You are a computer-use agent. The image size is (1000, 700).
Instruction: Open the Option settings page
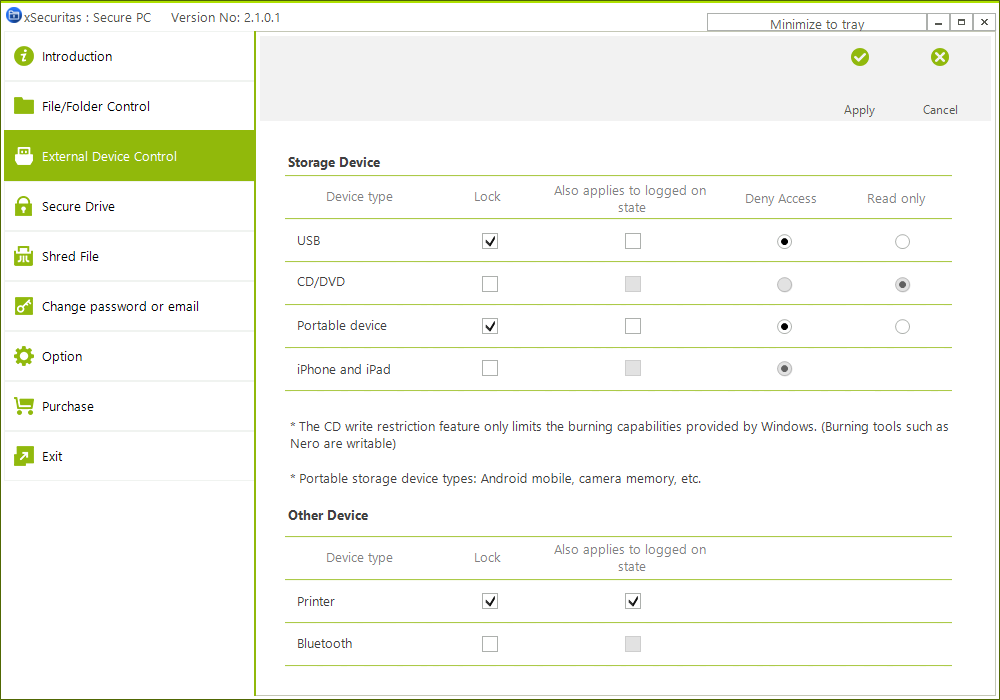pos(129,356)
